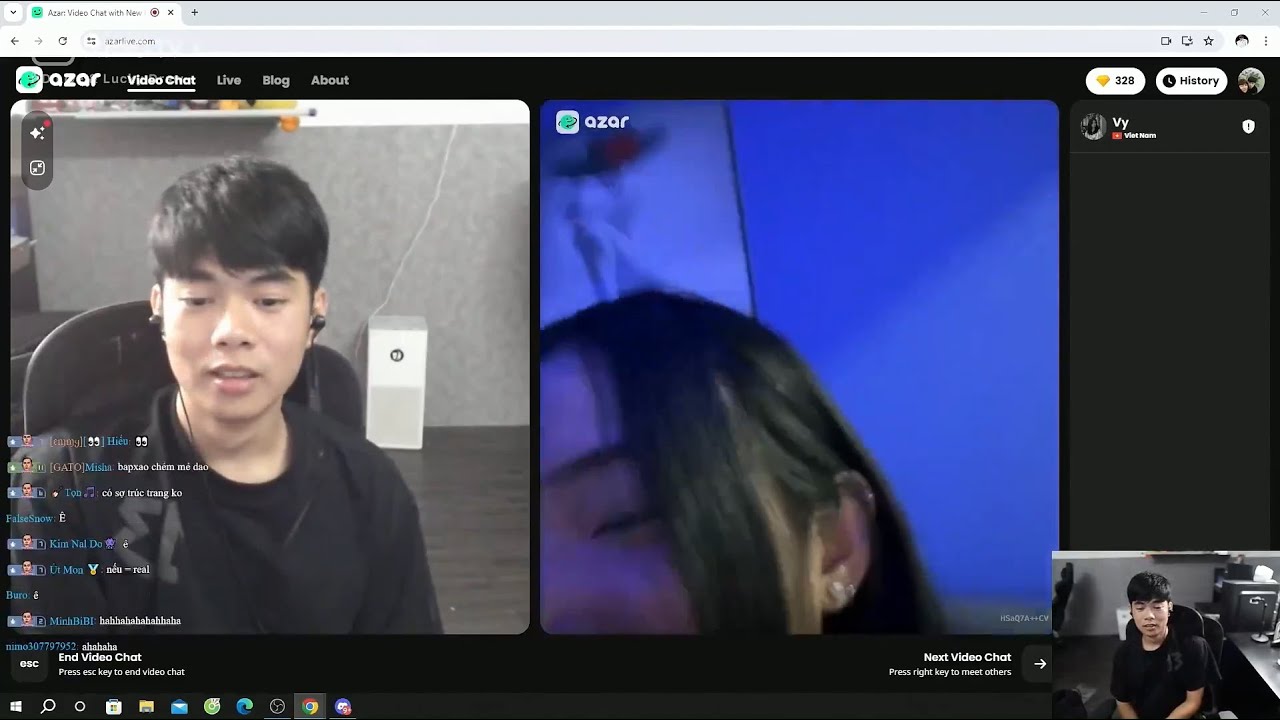The width and height of the screenshot is (1280, 720).
Task: Click the camera permission icon in address bar
Action: (x=1166, y=41)
